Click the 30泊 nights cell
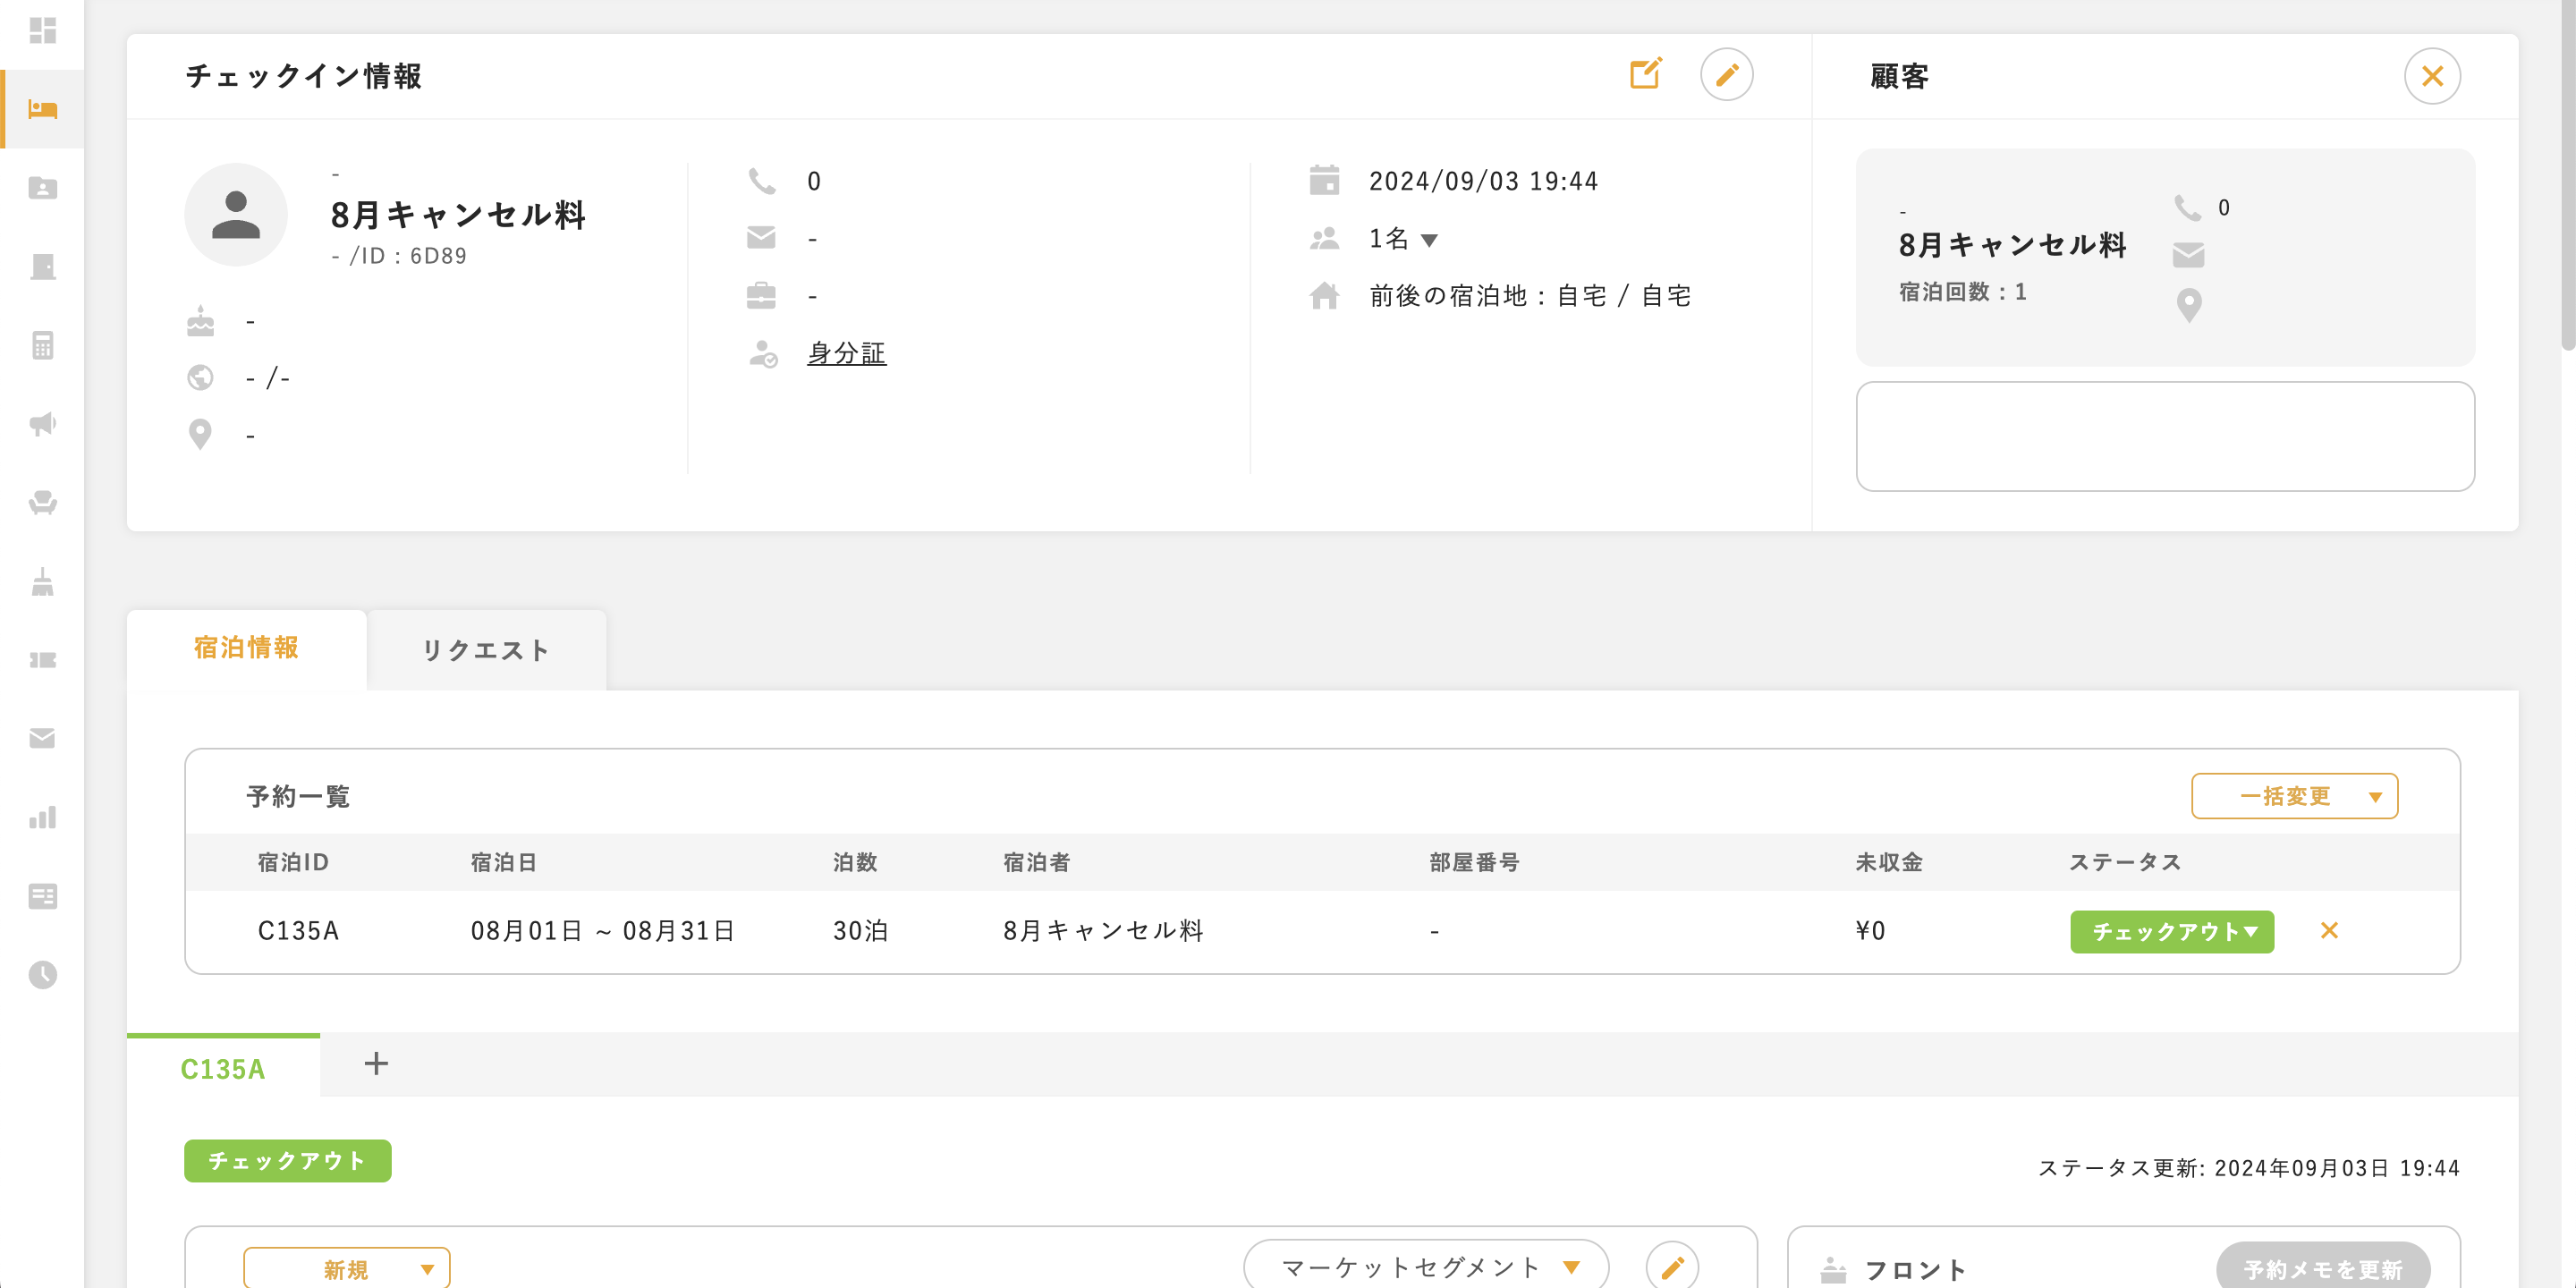This screenshot has width=2576, height=1288. pos(860,931)
